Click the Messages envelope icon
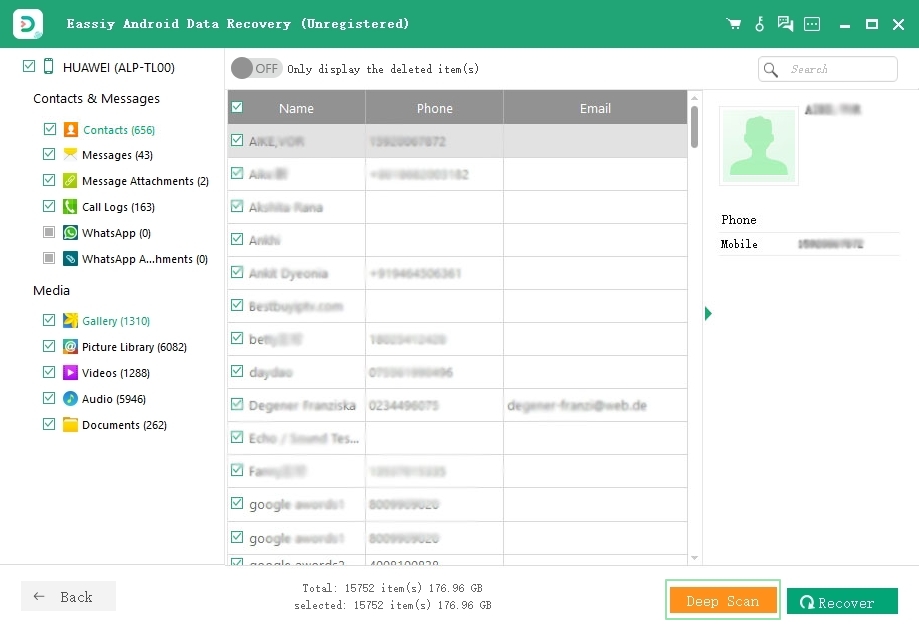The height and width of the screenshot is (627, 919). coord(70,155)
